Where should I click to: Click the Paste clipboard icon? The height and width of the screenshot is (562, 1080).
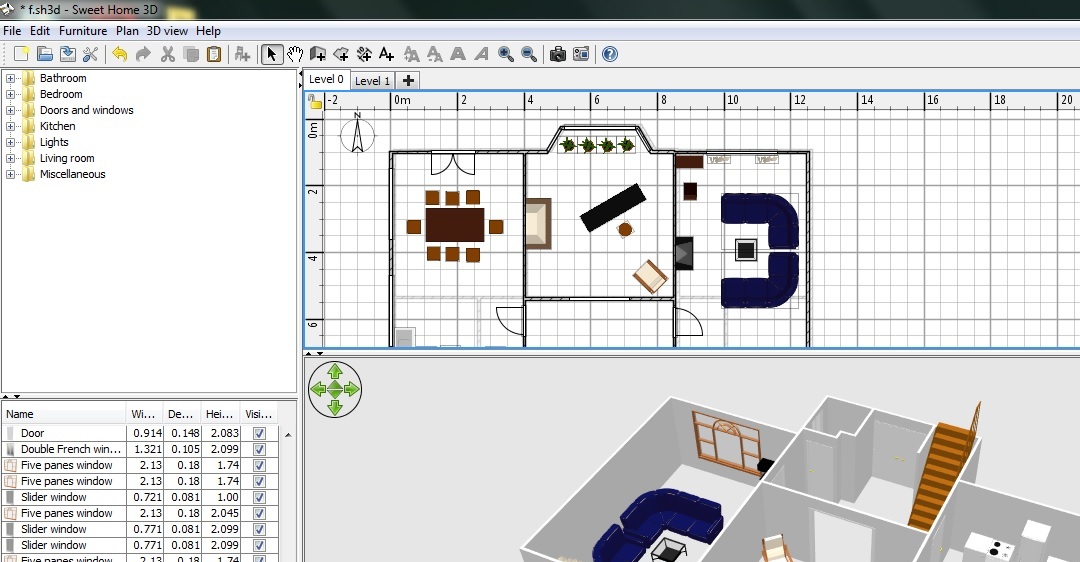coord(214,54)
